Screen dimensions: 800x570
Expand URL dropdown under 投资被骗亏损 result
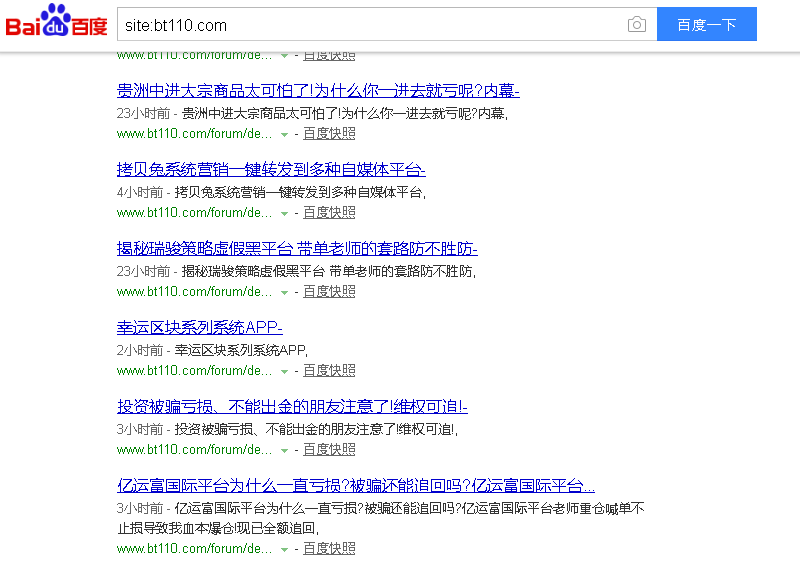point(284,451)
